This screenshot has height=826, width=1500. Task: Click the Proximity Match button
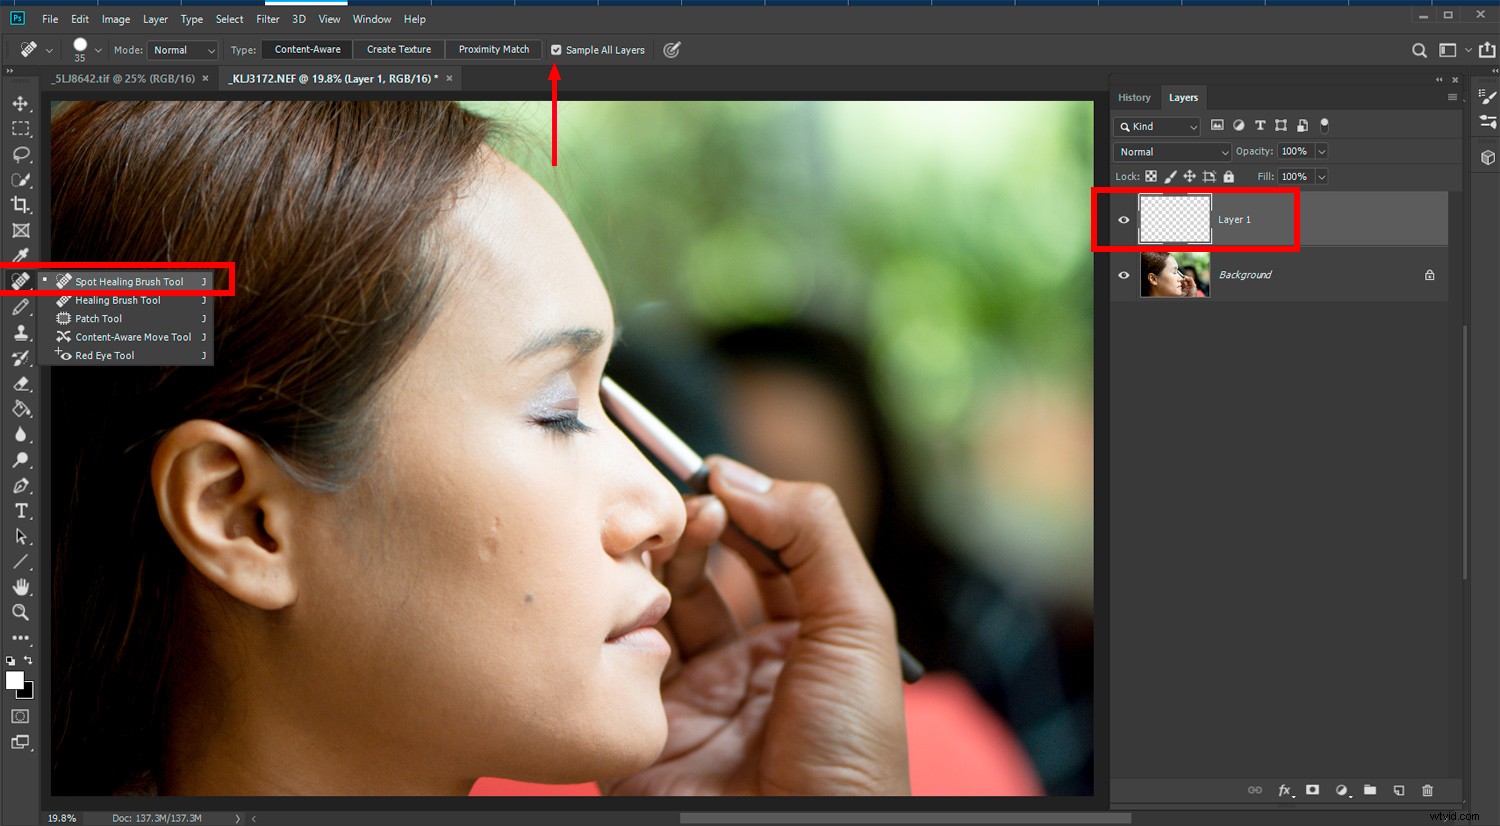click(493, 49)
